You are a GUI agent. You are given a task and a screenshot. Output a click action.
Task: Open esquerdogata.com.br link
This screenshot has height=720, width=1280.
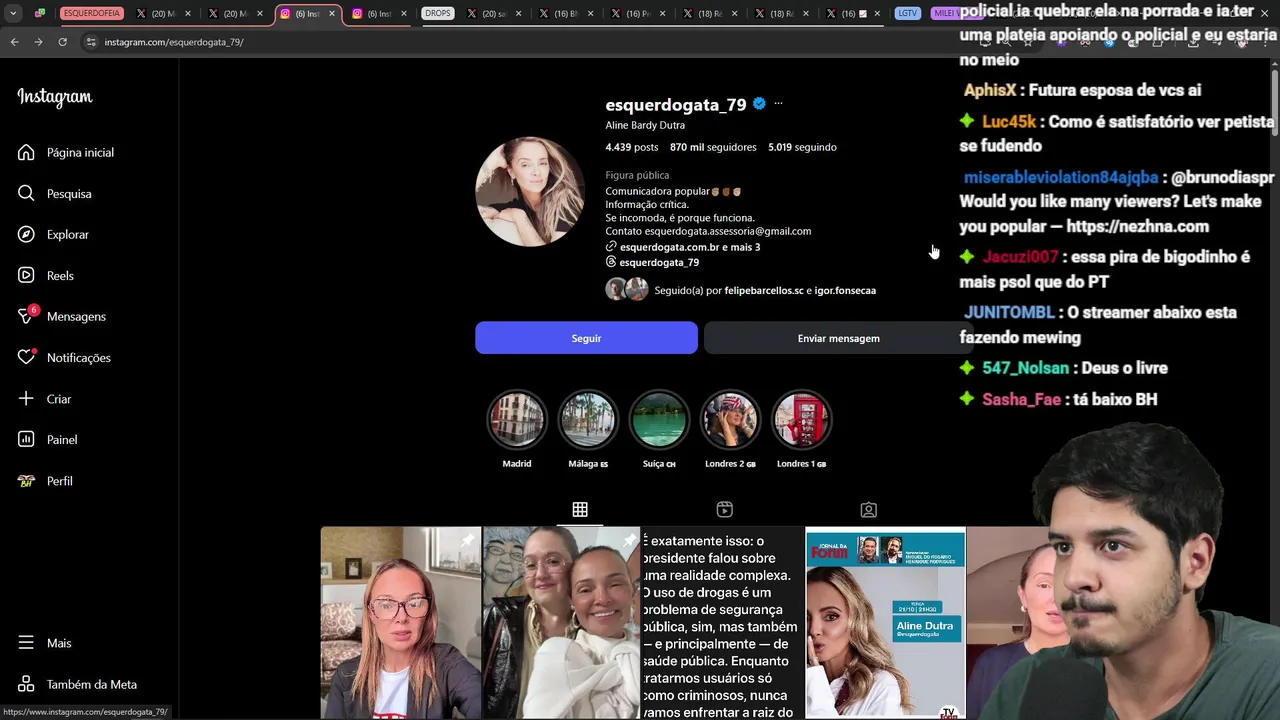682,247
